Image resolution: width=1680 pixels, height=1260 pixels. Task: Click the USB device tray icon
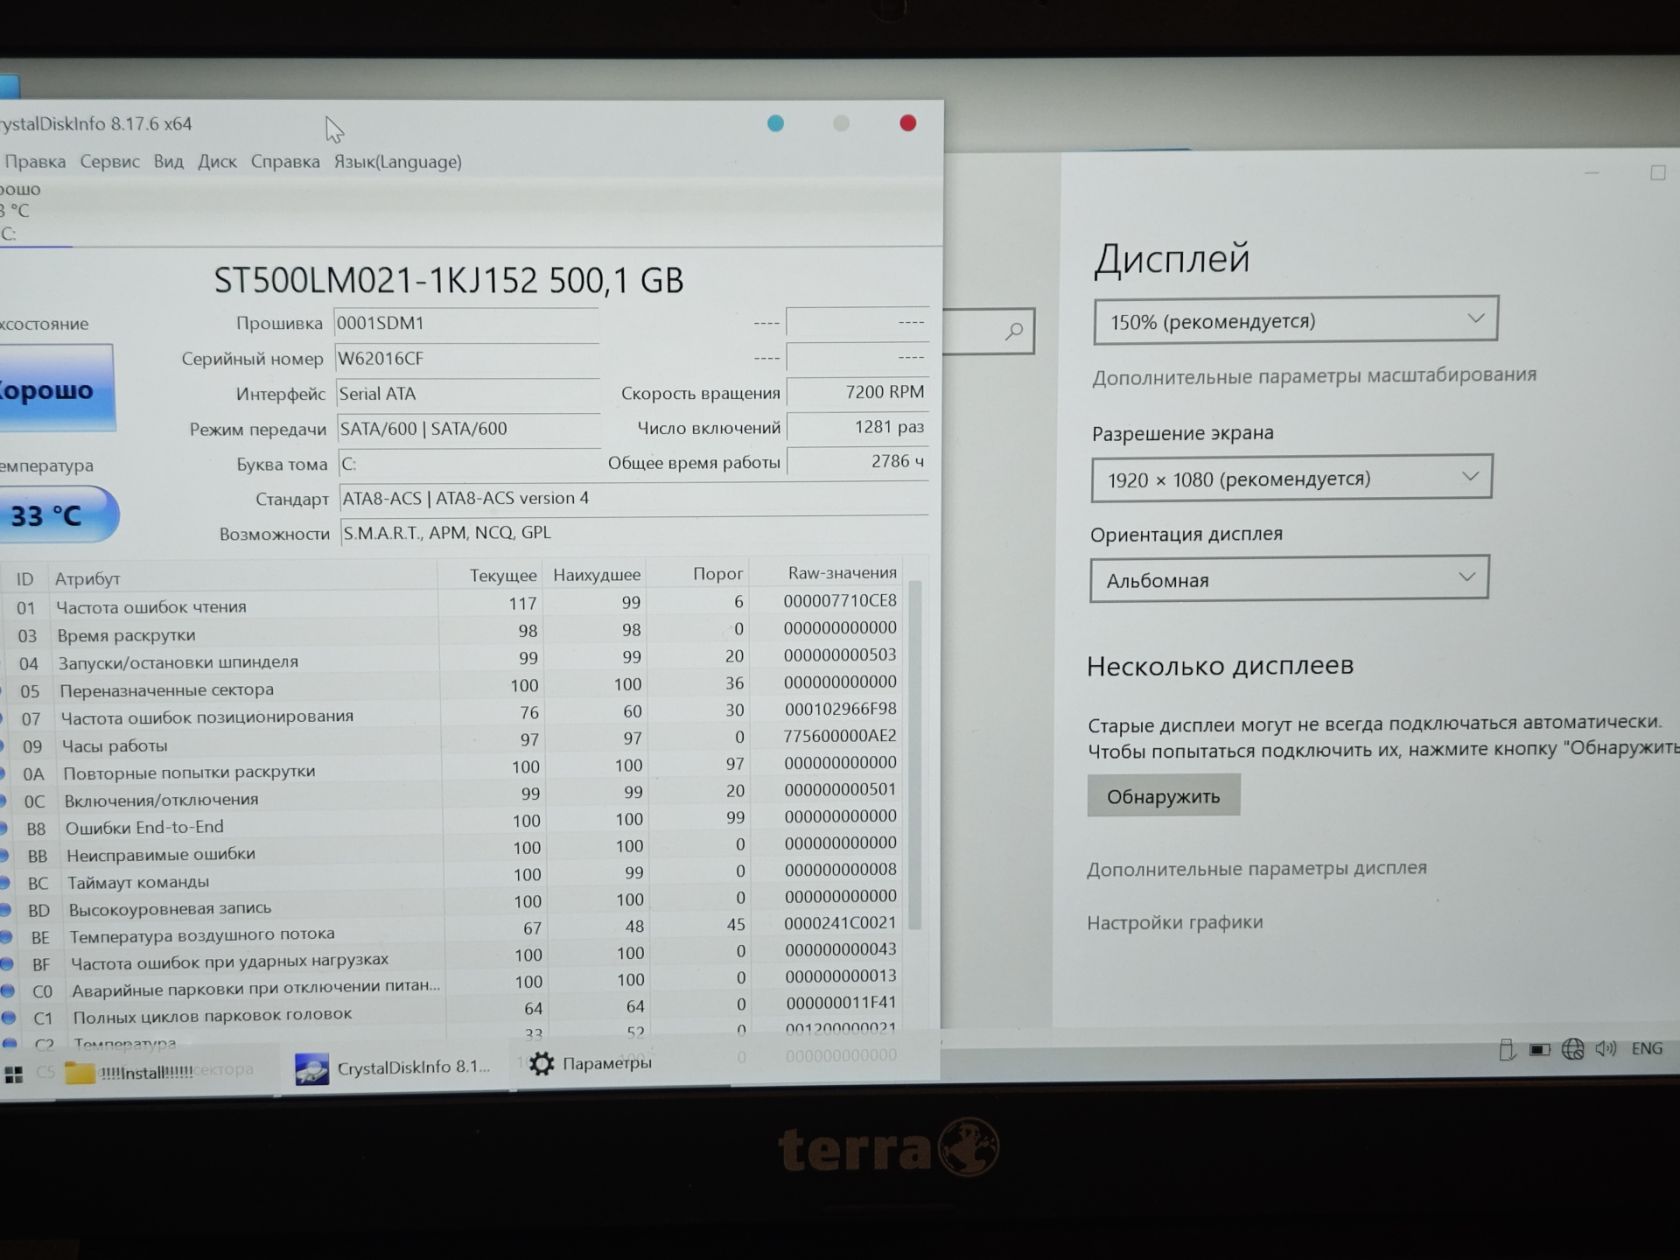coord(1507,1049)
